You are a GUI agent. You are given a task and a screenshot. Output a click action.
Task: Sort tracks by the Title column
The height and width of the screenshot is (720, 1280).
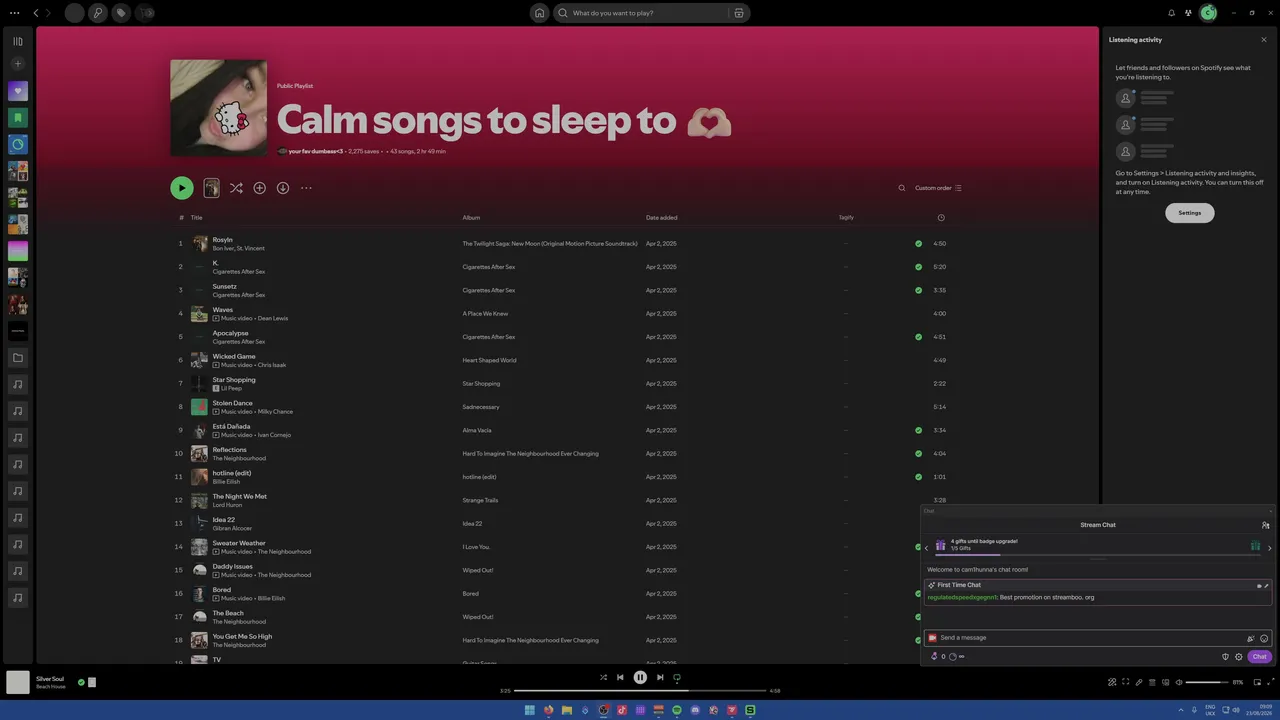(197, 217)
